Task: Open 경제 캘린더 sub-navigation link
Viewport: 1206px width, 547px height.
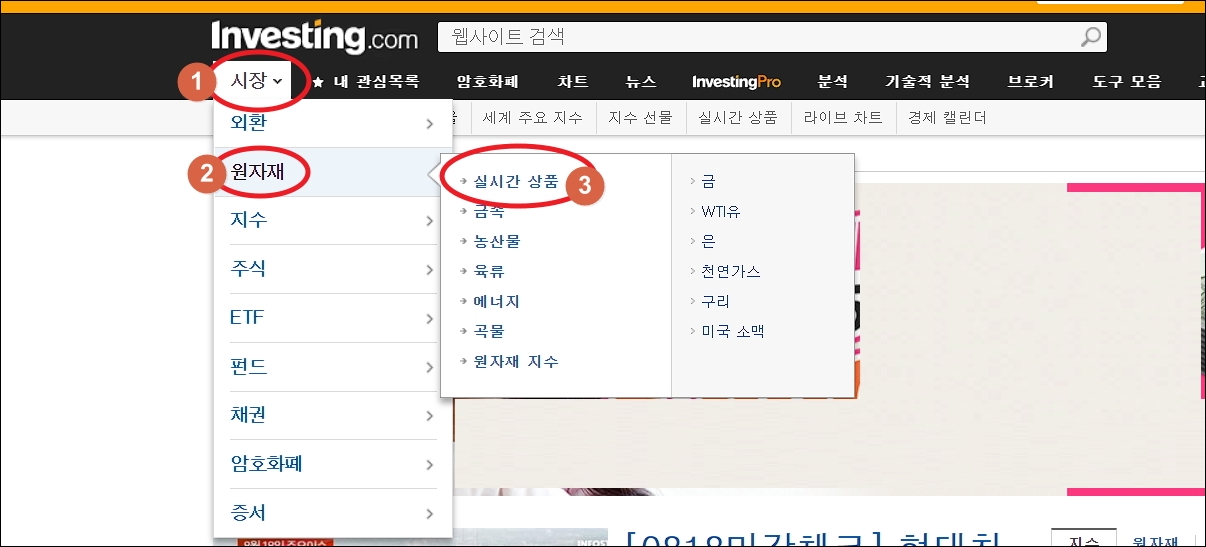Action: point(947,118)
